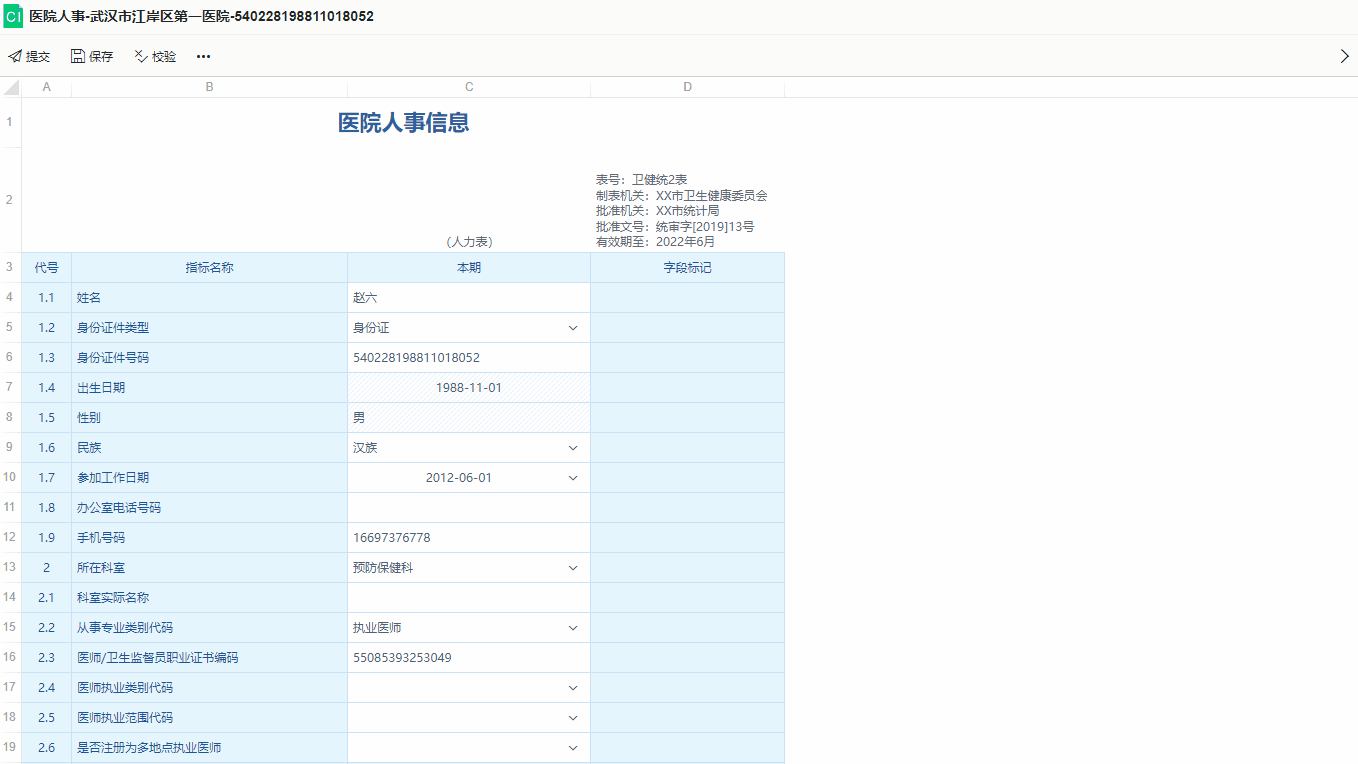Image resolution: width=1358 pixels, height=764 pixels.
Task: Click the empty 办公室电话号码 input cell
Action: point(468,508)
